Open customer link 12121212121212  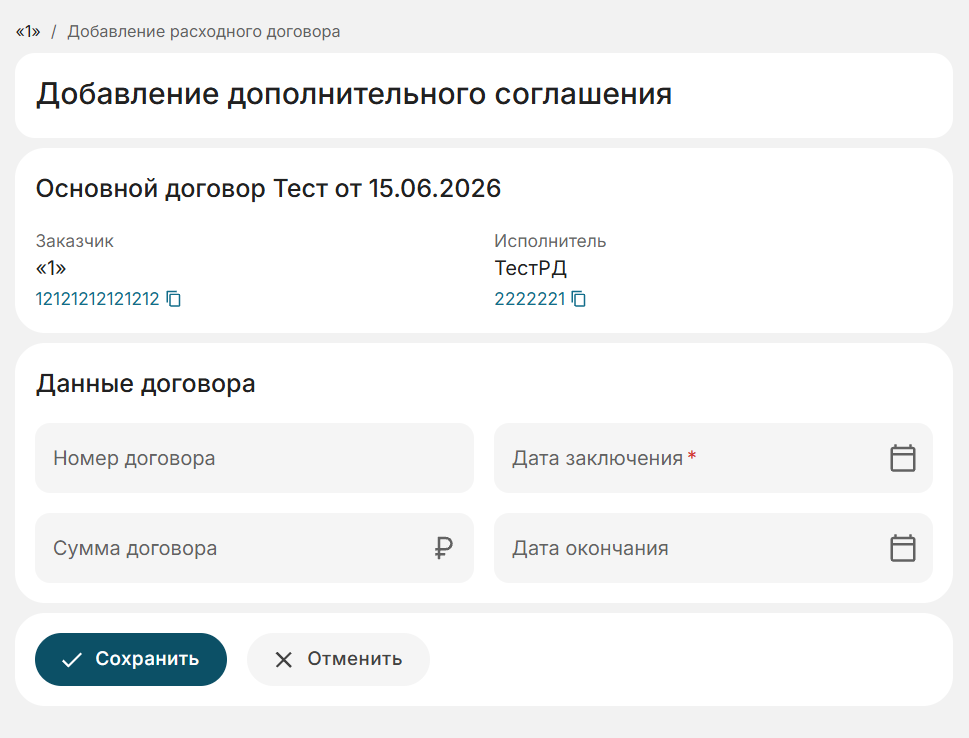(98, 299)
